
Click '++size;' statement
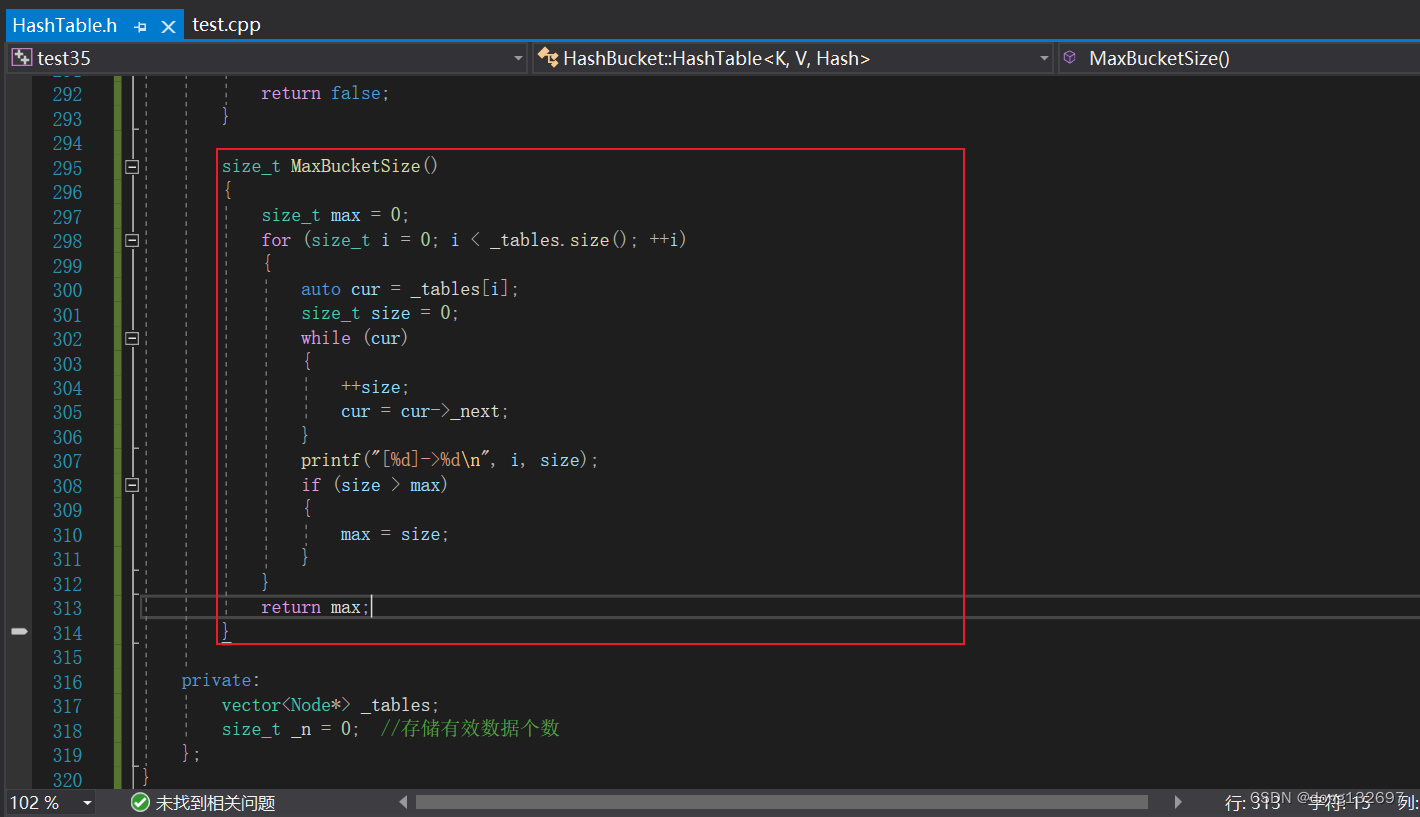pos(375,387)
